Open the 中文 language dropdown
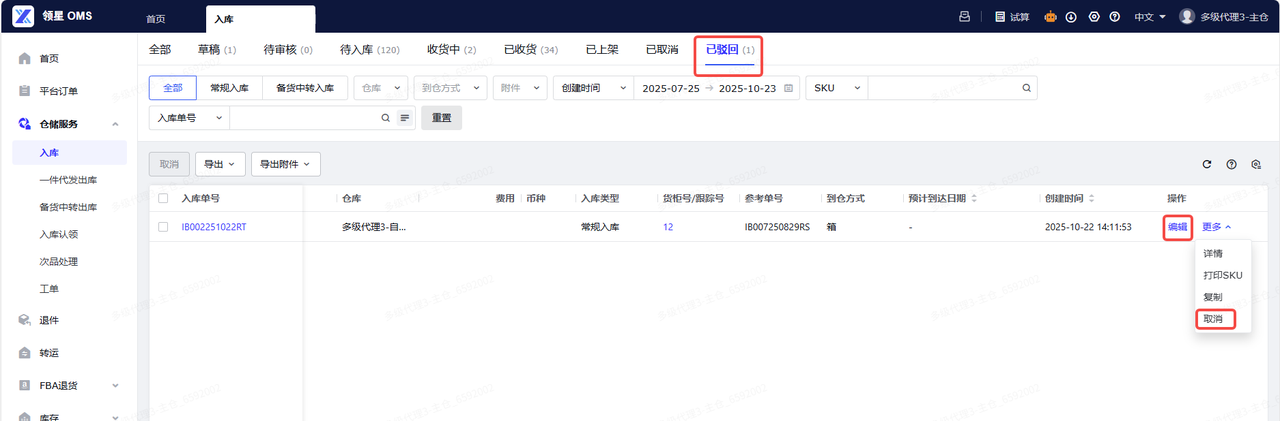 [x=1150, y=16]
